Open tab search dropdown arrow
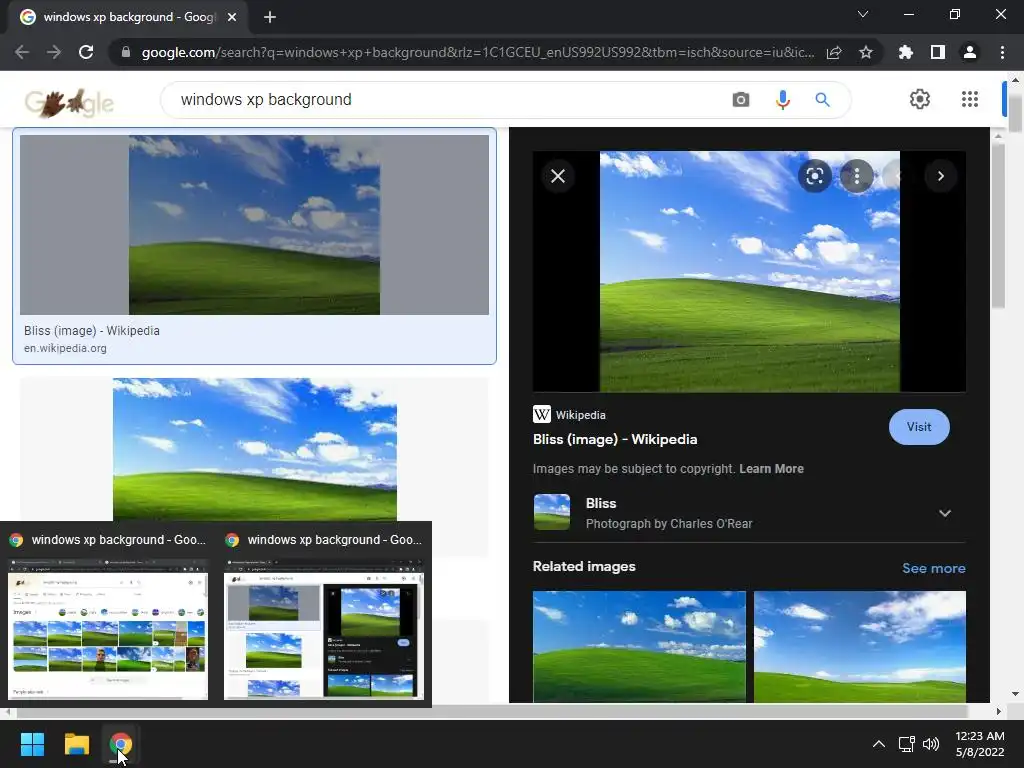This screenshot has width=1024, height=768. (x=863, y=14)
